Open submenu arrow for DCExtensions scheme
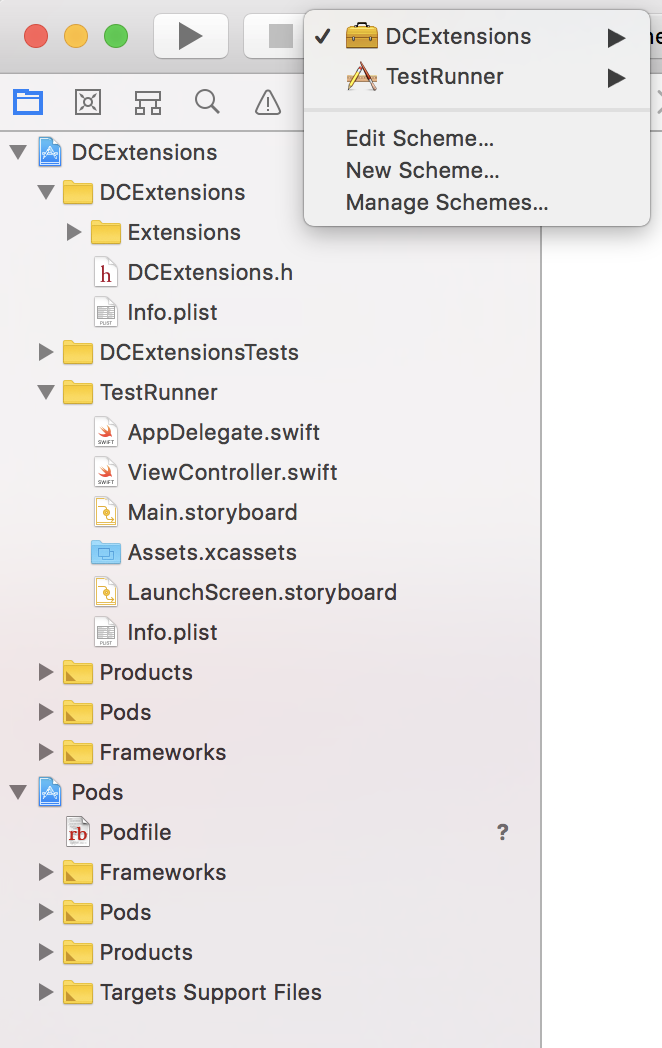The width and height of the screenshot is (662, 1048). pos(616,37)
